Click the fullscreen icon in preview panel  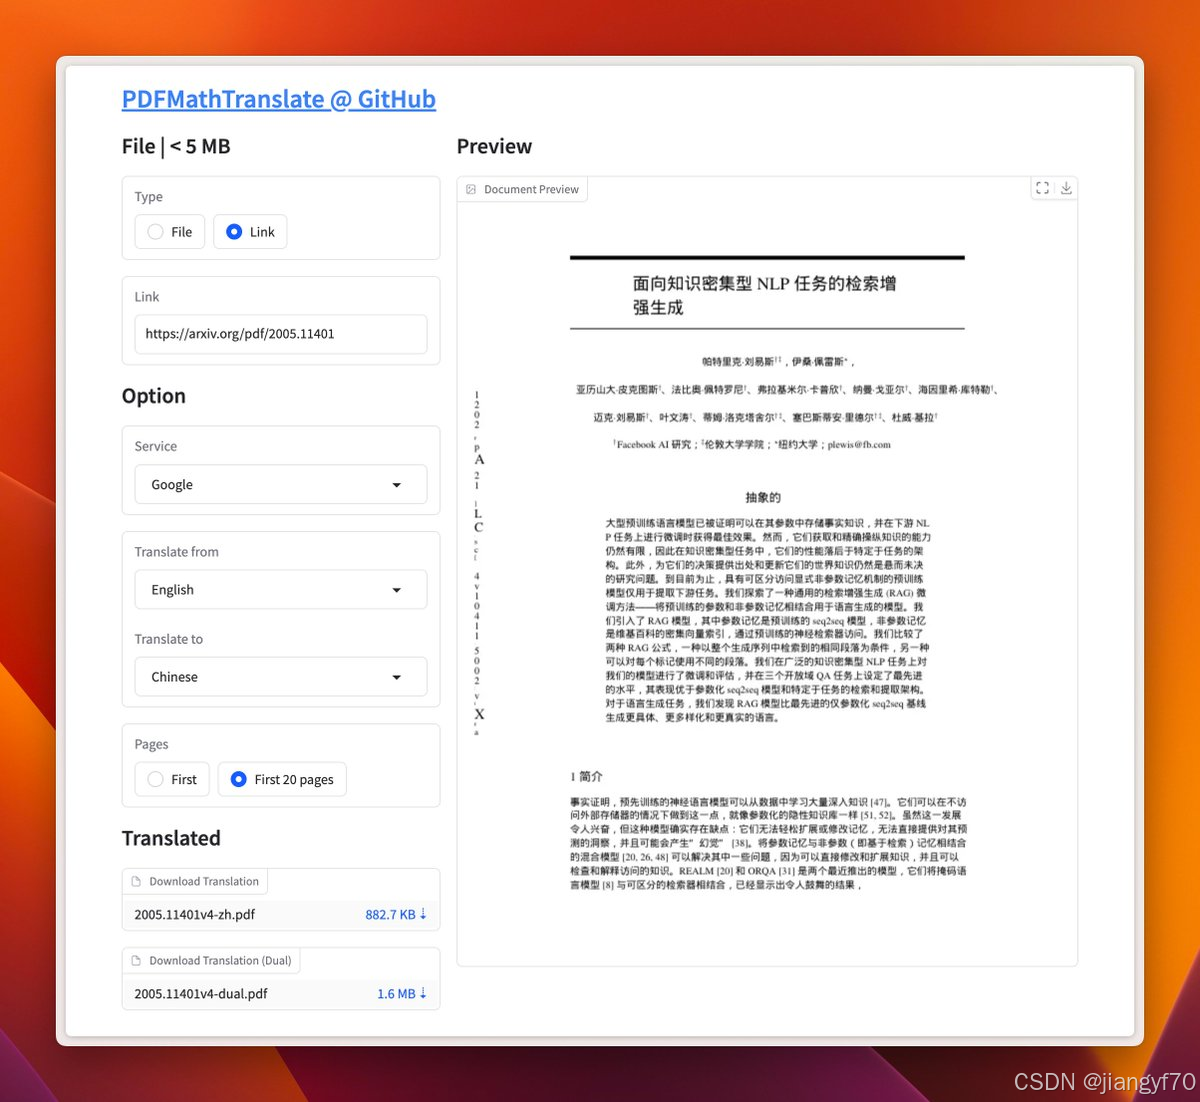click(1043, 188)
